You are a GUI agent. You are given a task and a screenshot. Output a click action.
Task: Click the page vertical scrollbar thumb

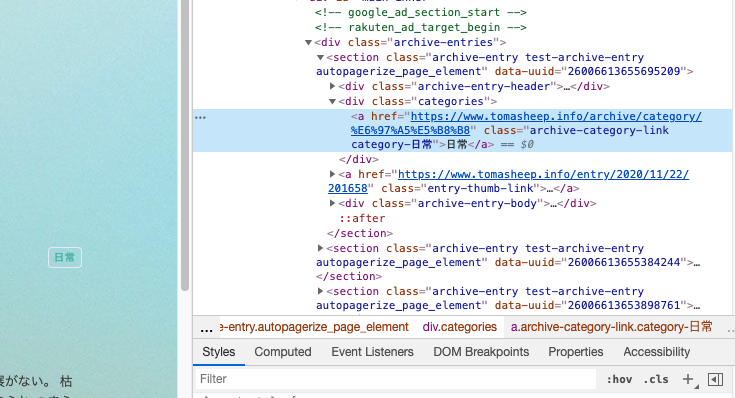point(185,145)
